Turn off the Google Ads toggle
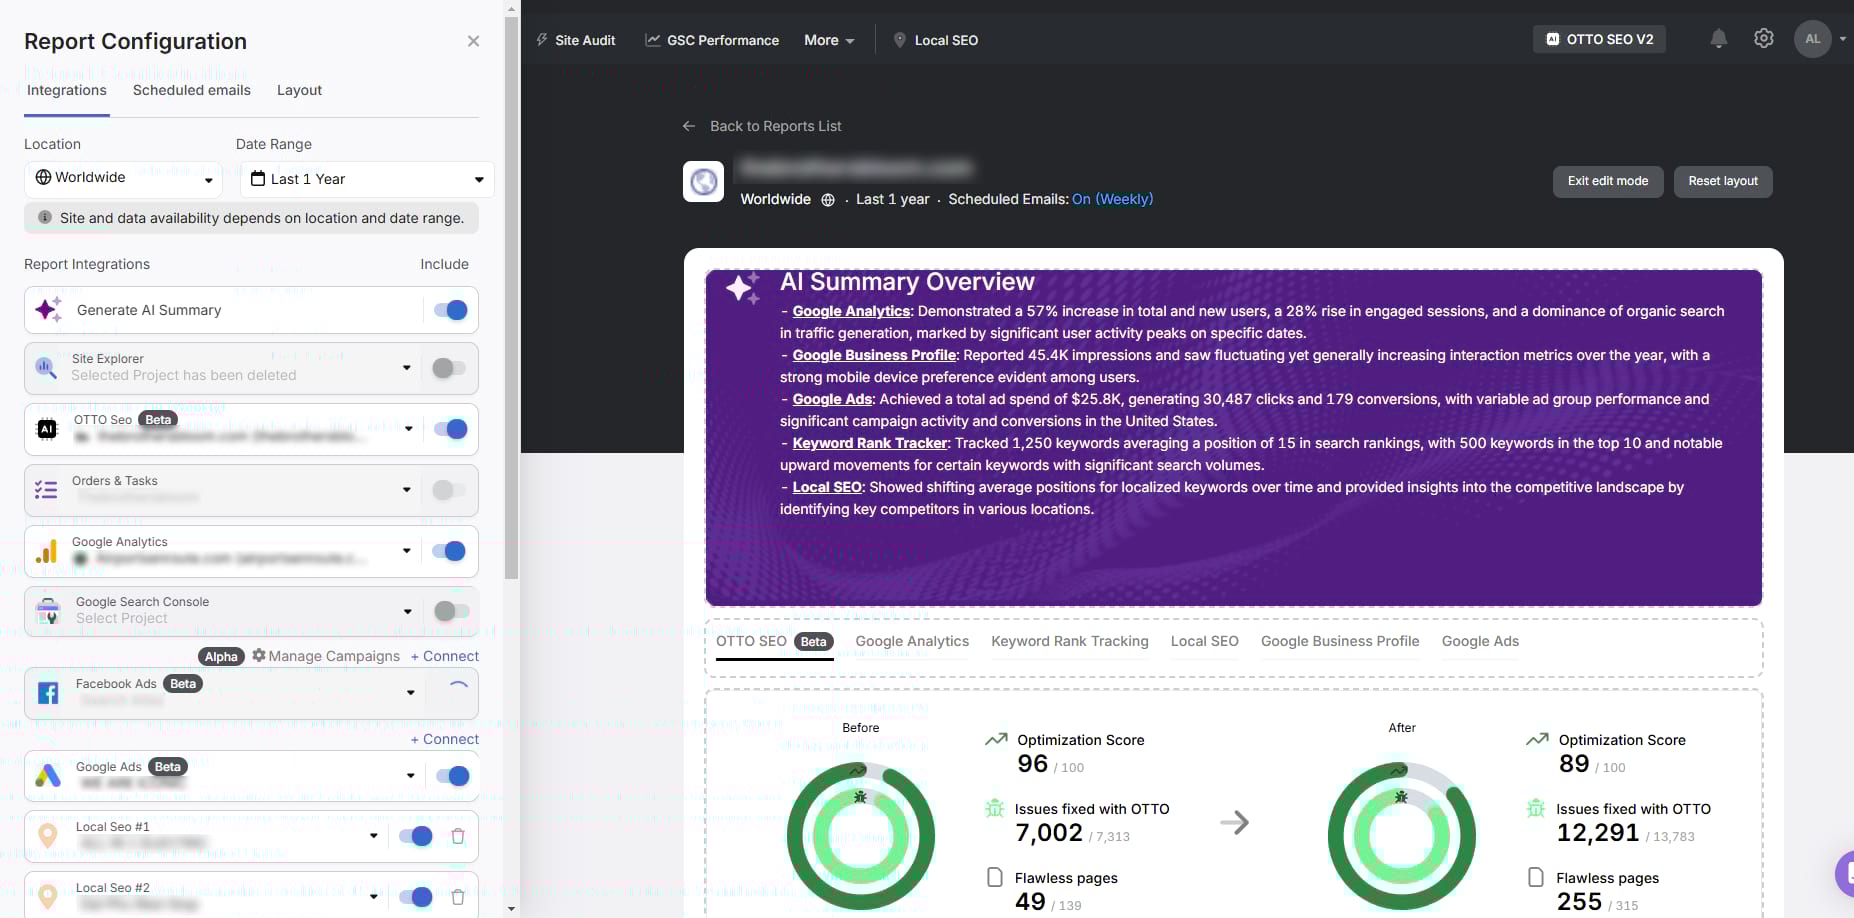Image resolution: width=1854 pixels, height=918 pixels. coord(452,776)
